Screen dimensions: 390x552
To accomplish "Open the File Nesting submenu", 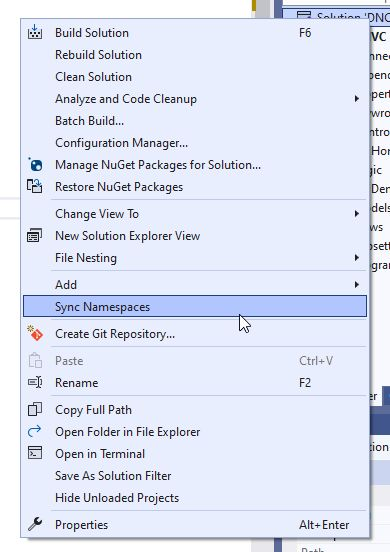I will click(195, 258).
